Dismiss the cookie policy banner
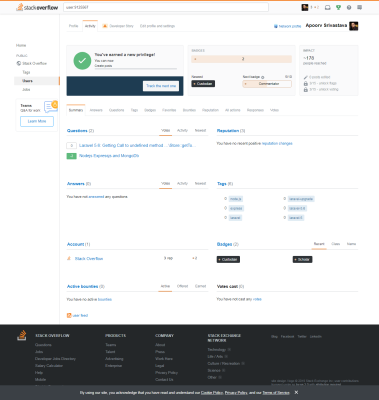The width and height of the screenshot is (379, 400). (296, 392)
